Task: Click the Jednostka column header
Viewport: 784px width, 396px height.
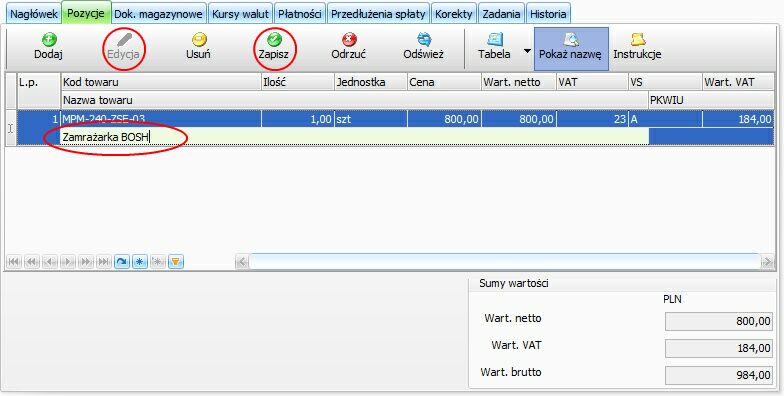Action: coord(370,82)
